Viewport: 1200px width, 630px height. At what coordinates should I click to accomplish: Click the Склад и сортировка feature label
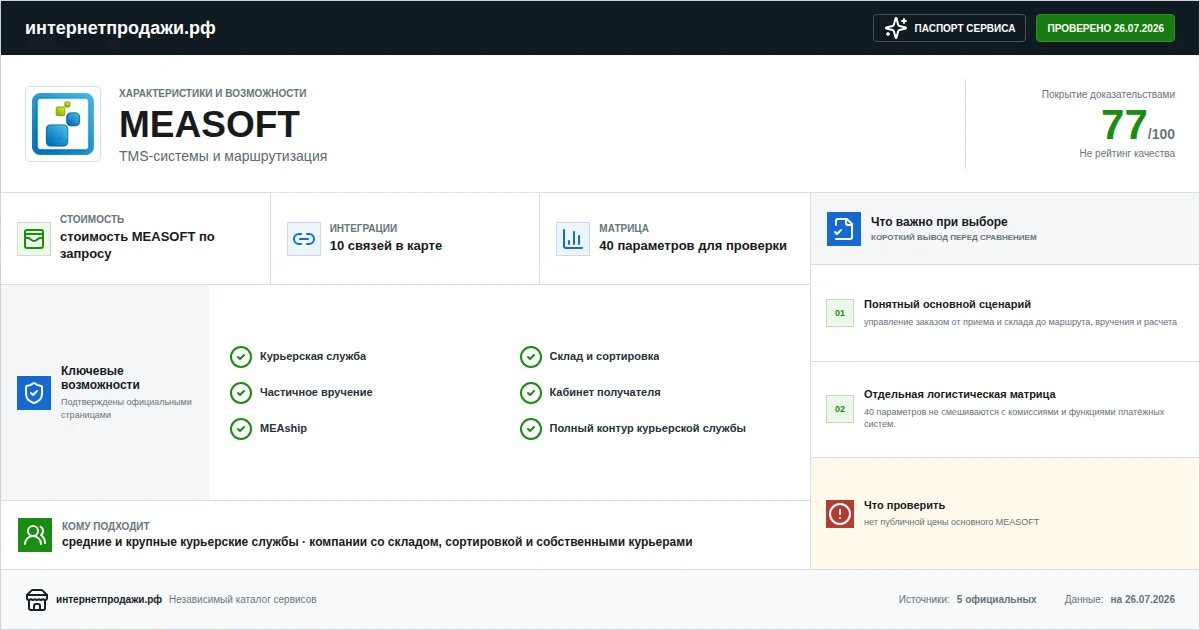click(604, 356)
